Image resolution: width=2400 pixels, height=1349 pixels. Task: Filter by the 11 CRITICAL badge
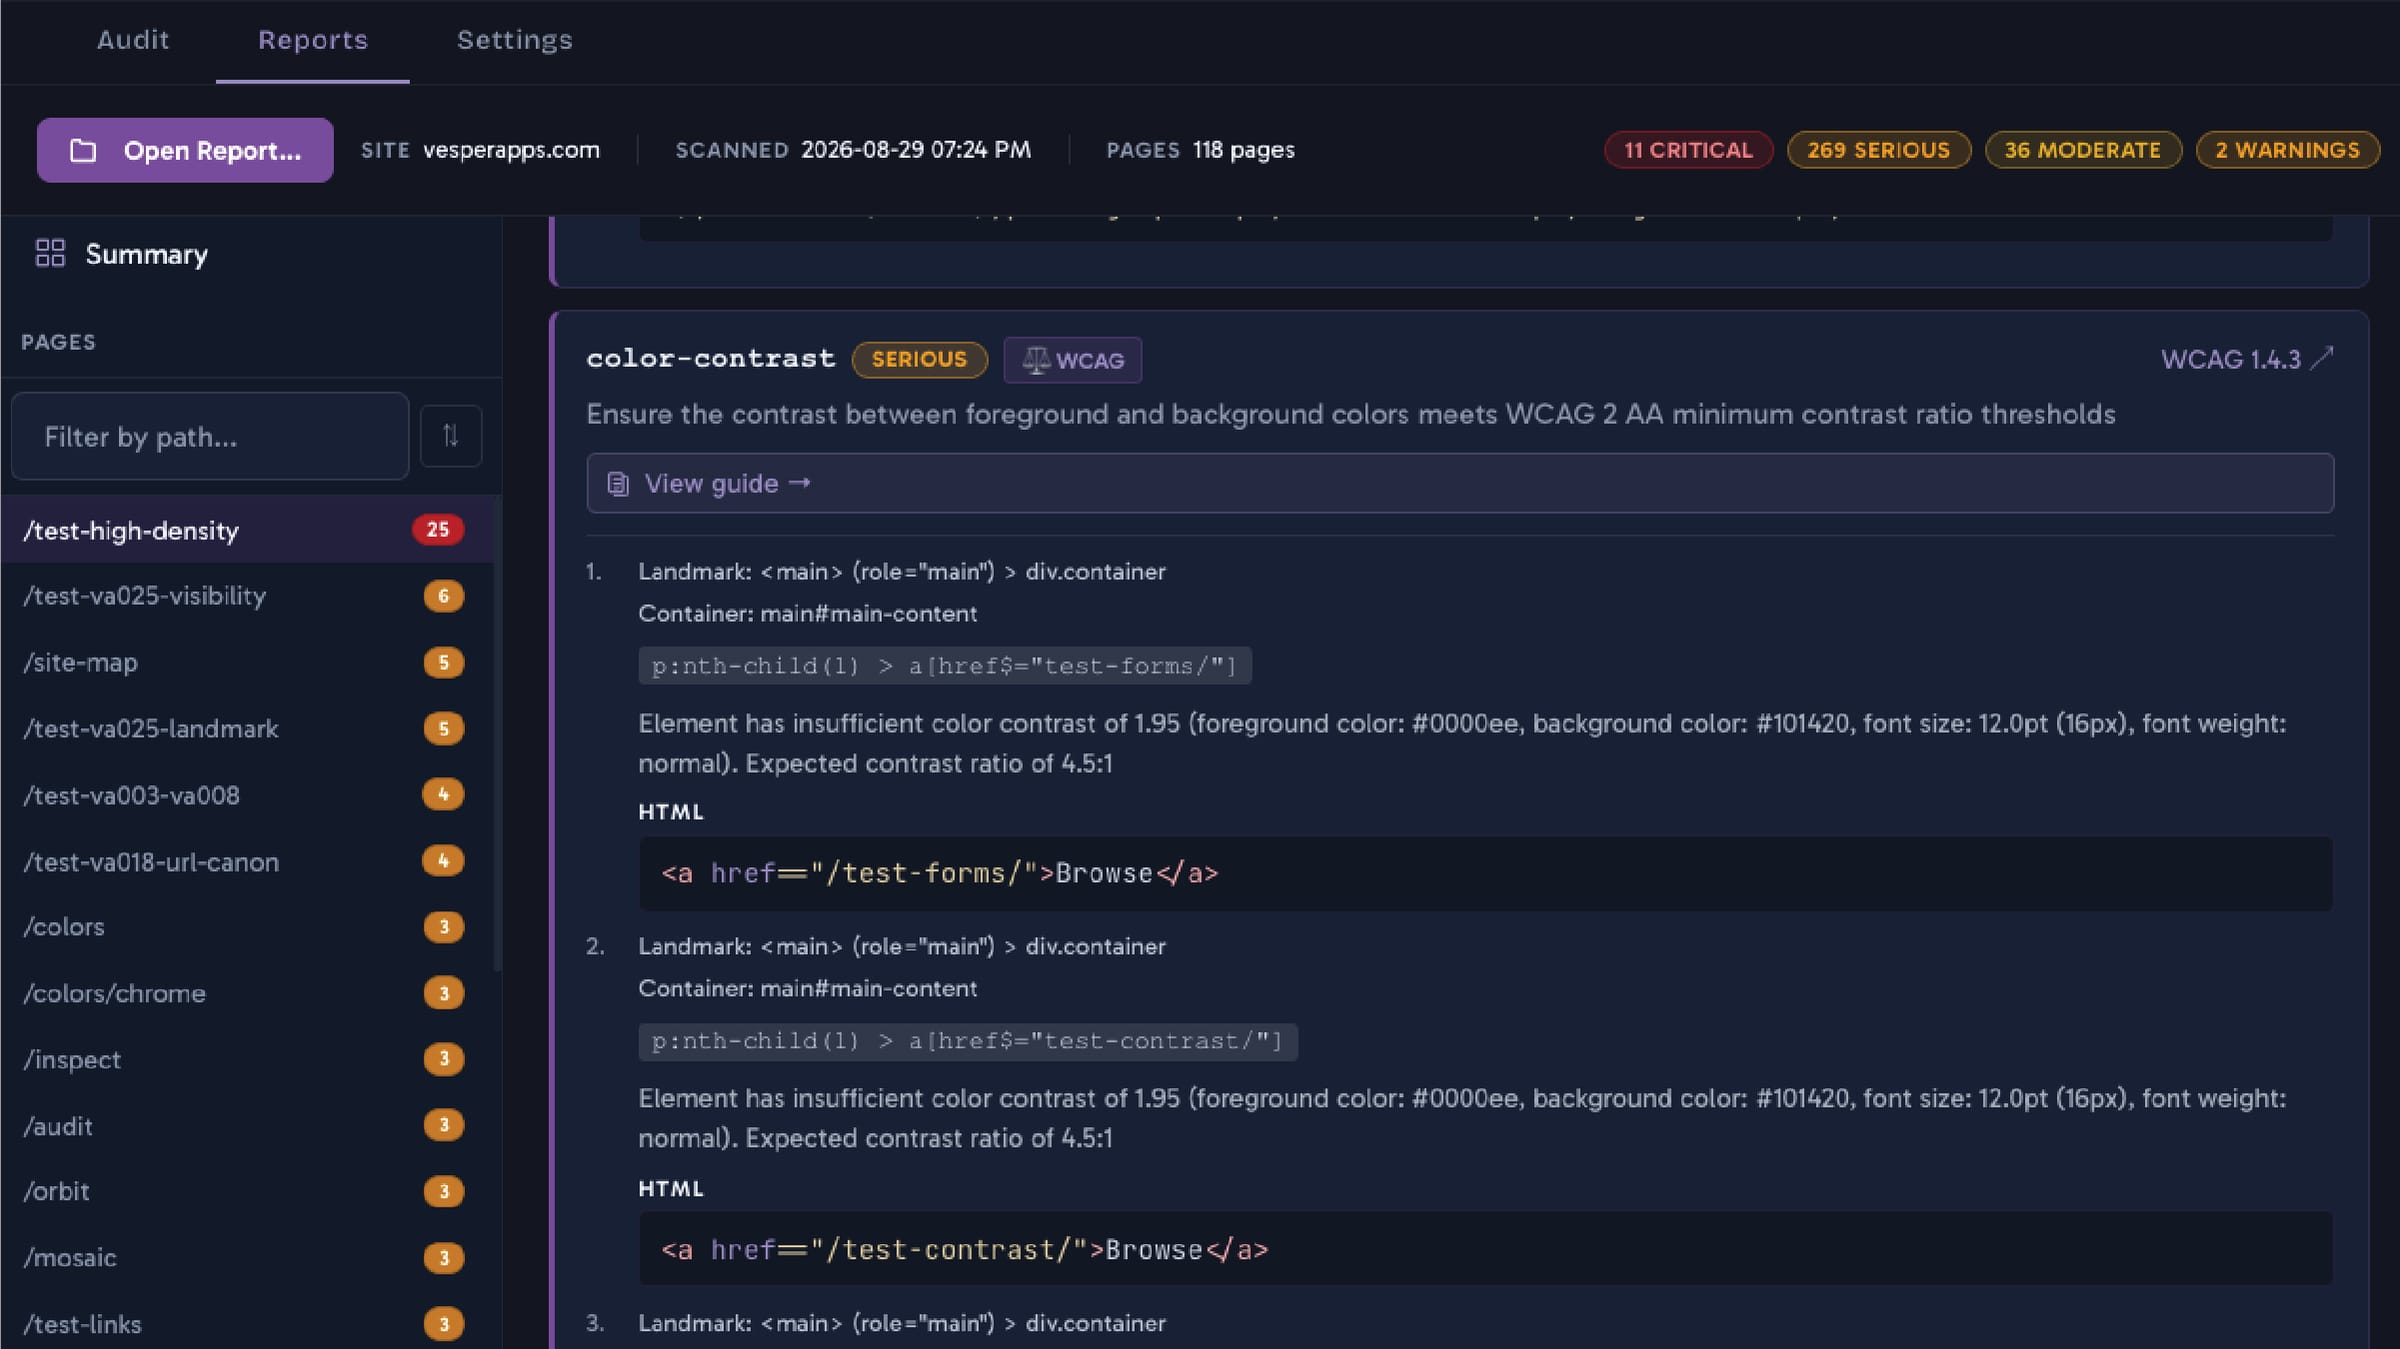(1688, 150)
